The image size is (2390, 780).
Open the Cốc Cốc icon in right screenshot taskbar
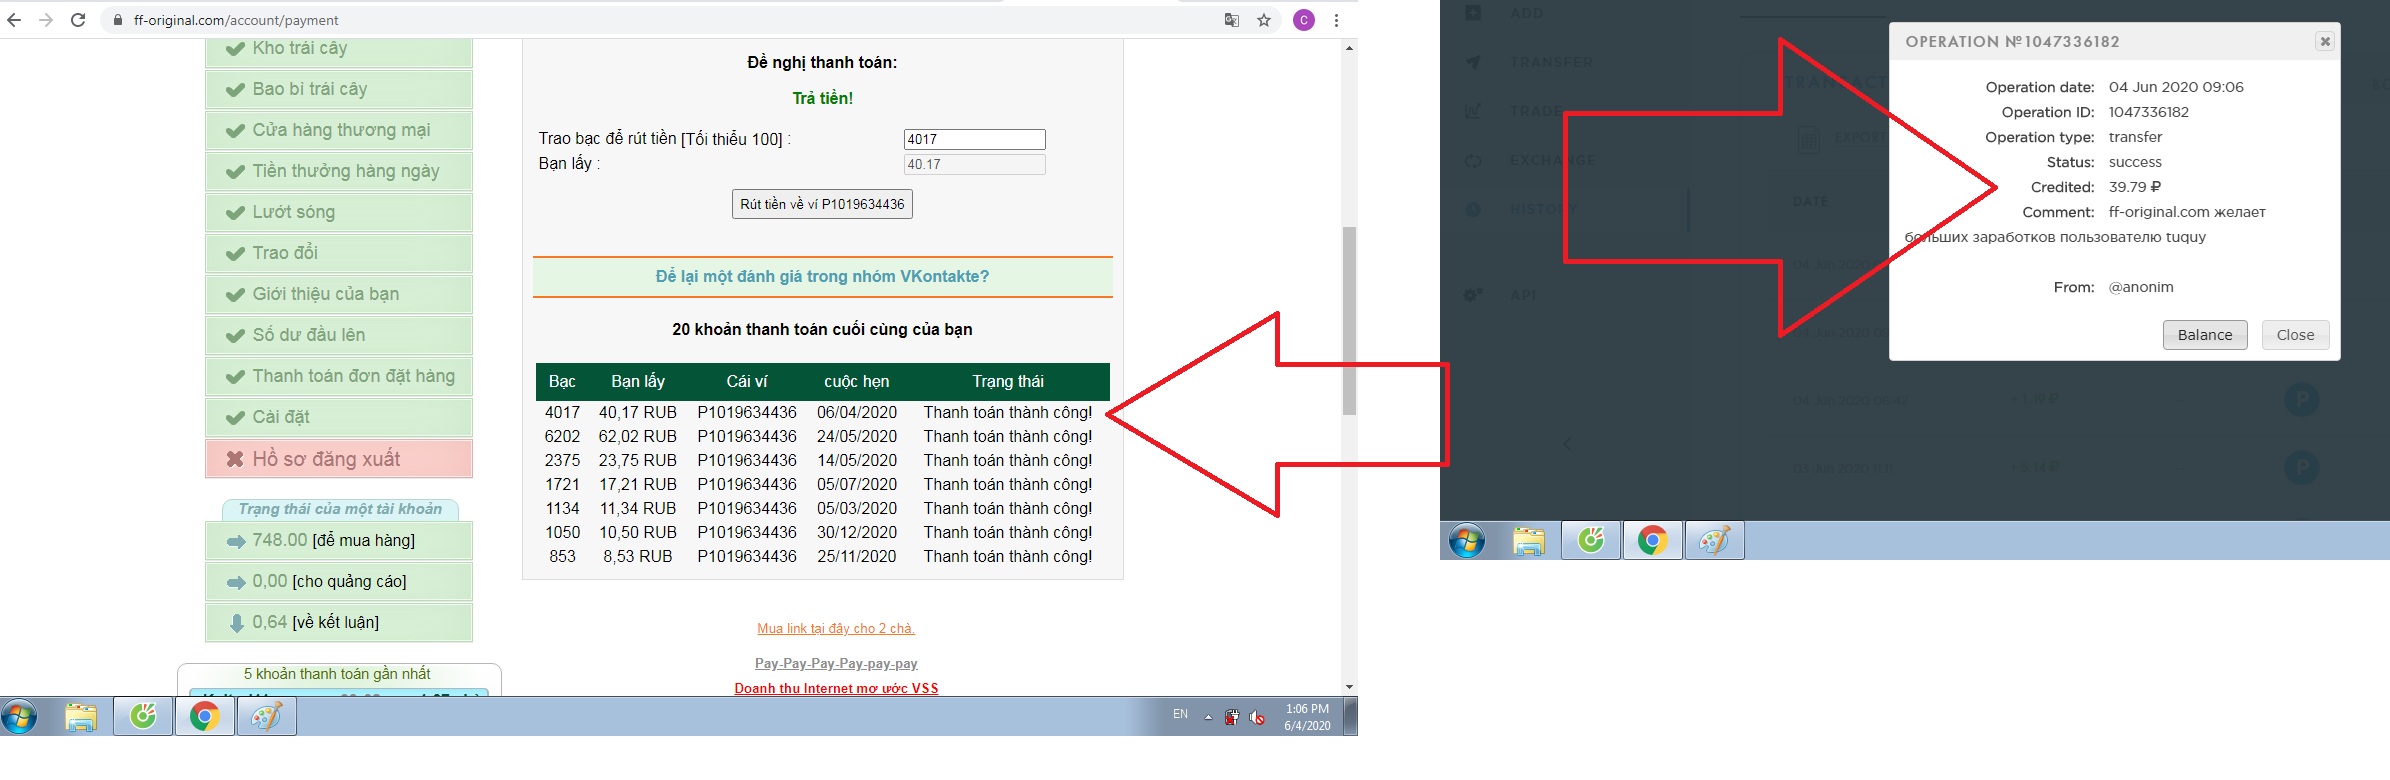point(1591,541)
